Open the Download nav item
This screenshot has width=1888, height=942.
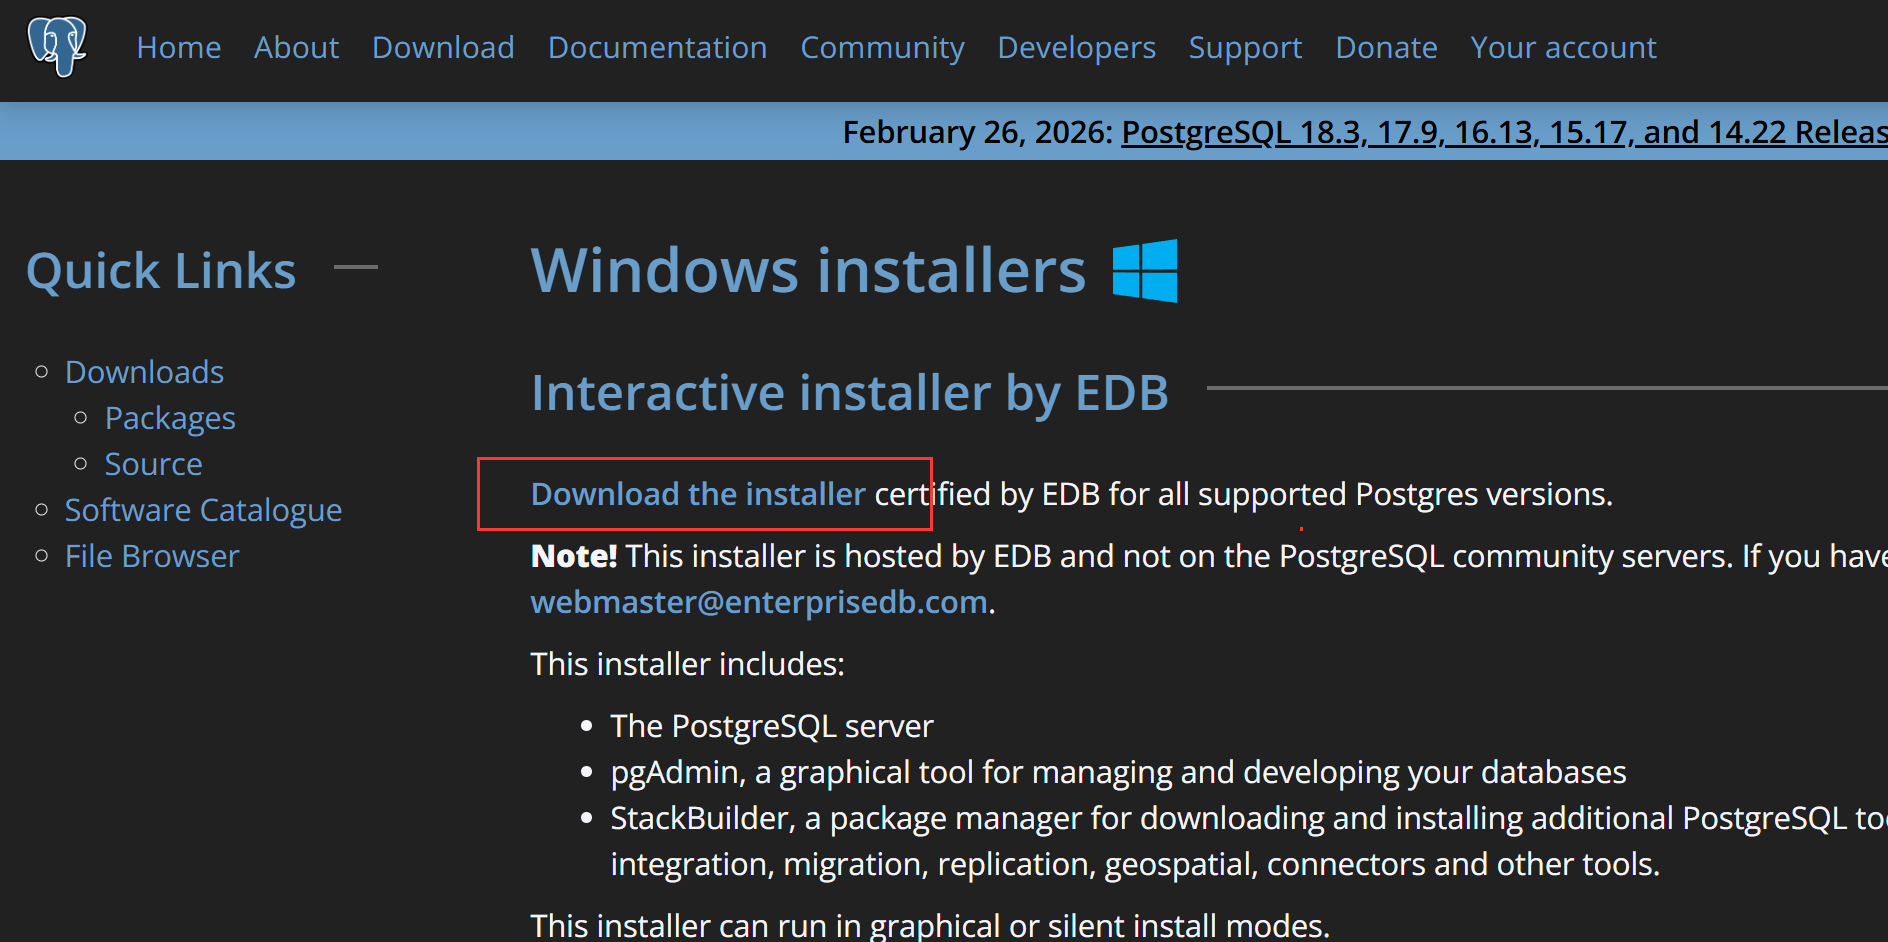[x=443, y=48]
